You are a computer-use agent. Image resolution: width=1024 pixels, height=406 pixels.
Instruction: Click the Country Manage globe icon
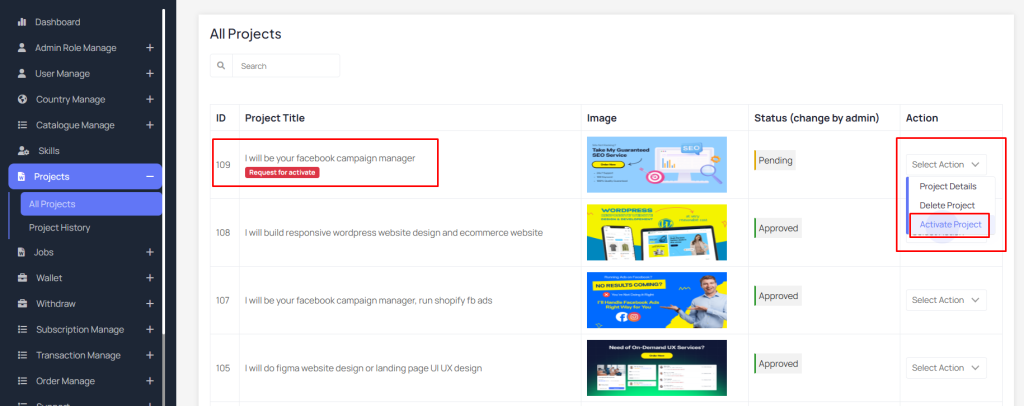22,99
